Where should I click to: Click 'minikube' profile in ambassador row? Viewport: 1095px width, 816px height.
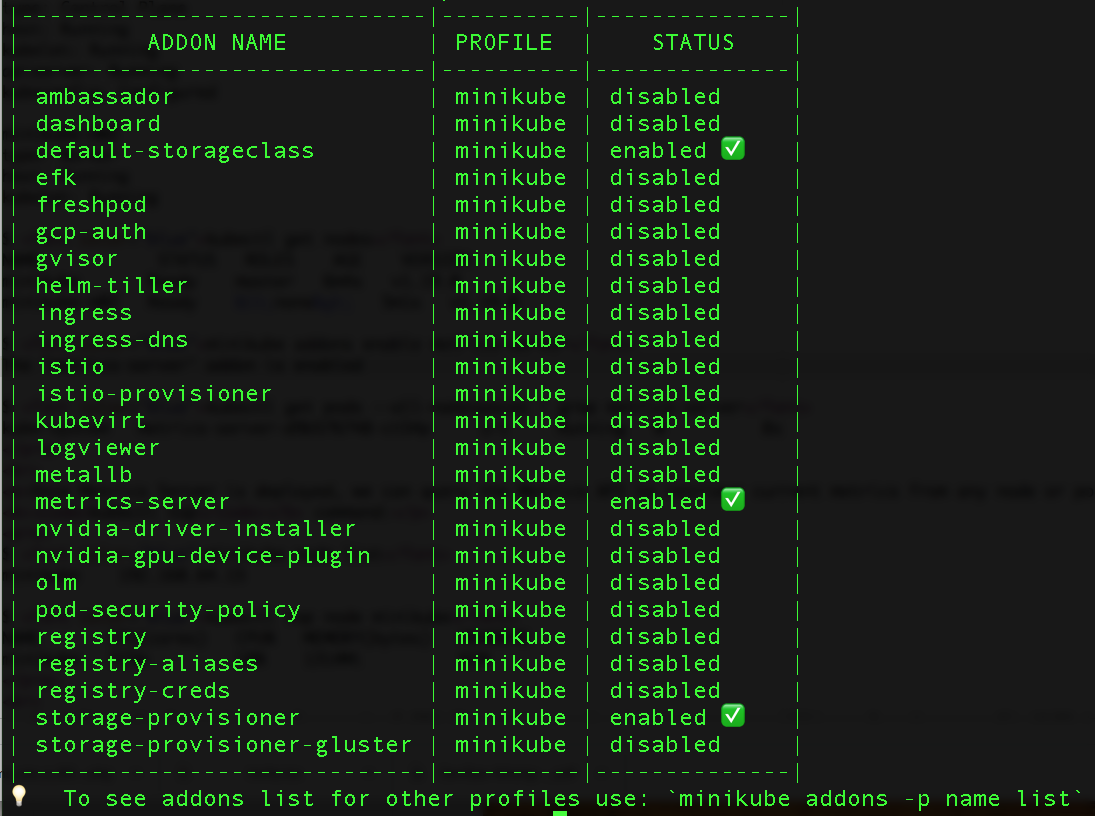coord(510,97)
